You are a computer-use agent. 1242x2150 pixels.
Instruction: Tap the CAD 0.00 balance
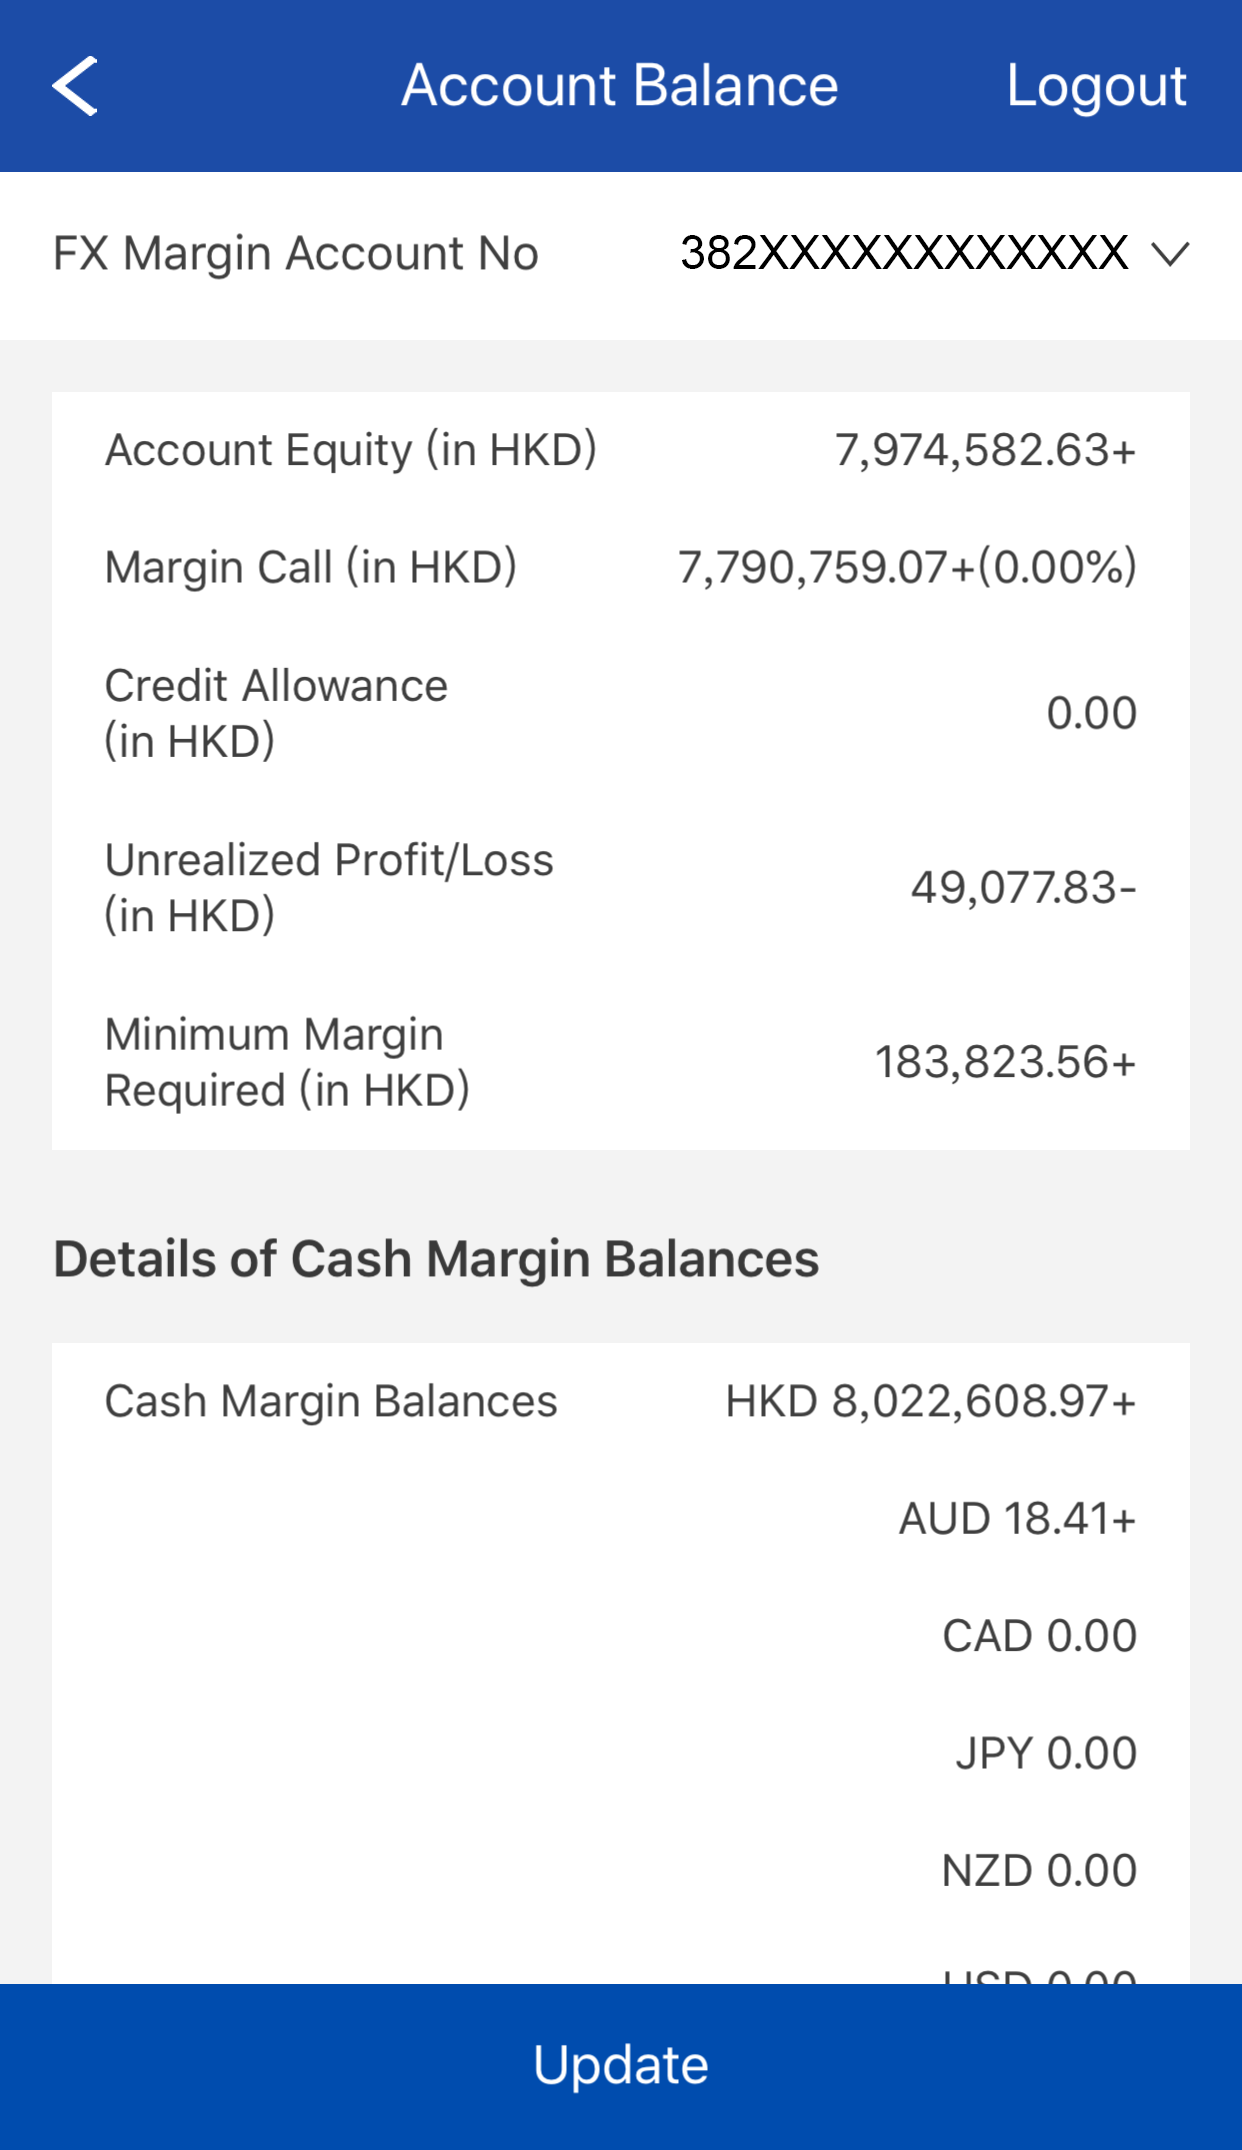click(x=1039, y=1636)
